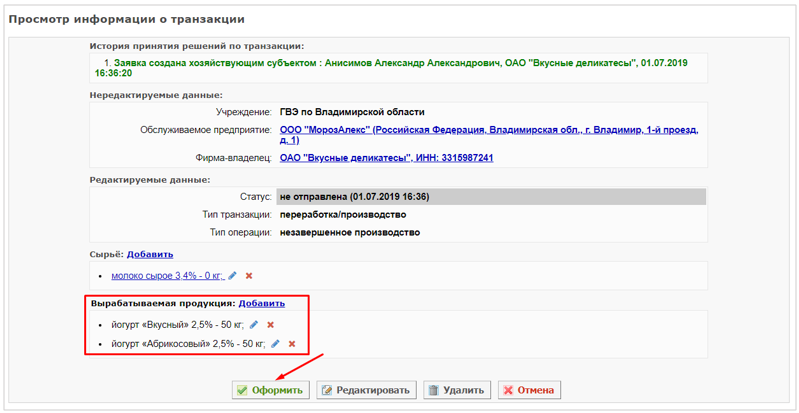Screen dimensions: 799x413
Task: Remove йогурт «Вкусный» with the red cross
Action: [x=271, y=325]
